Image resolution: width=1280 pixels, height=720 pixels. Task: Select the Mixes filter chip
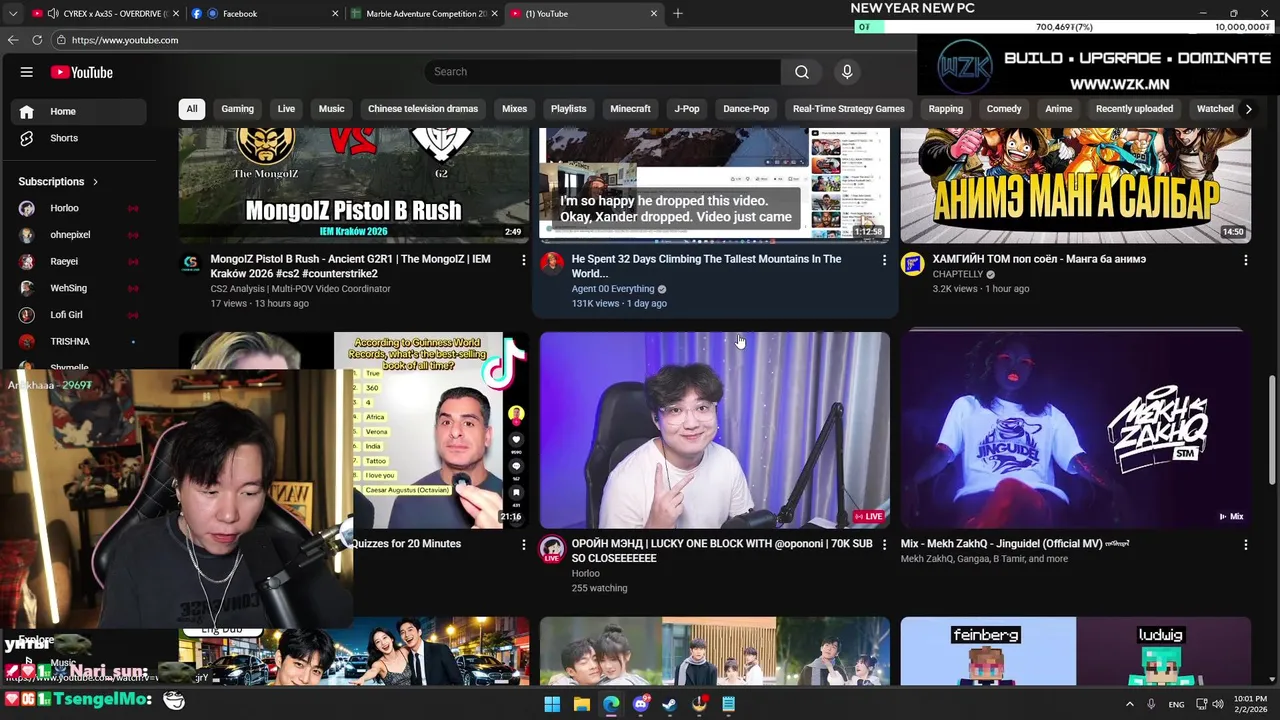[514, 109]
